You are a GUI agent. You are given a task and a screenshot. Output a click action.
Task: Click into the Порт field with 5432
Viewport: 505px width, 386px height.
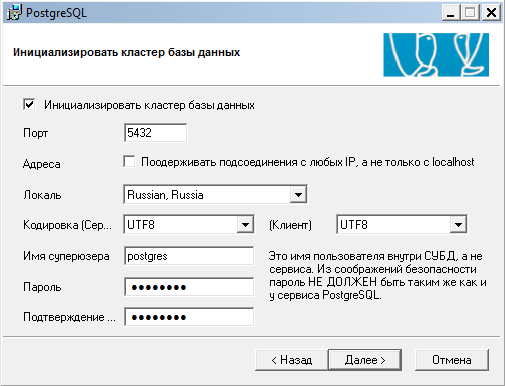click(x=155, y=133)
